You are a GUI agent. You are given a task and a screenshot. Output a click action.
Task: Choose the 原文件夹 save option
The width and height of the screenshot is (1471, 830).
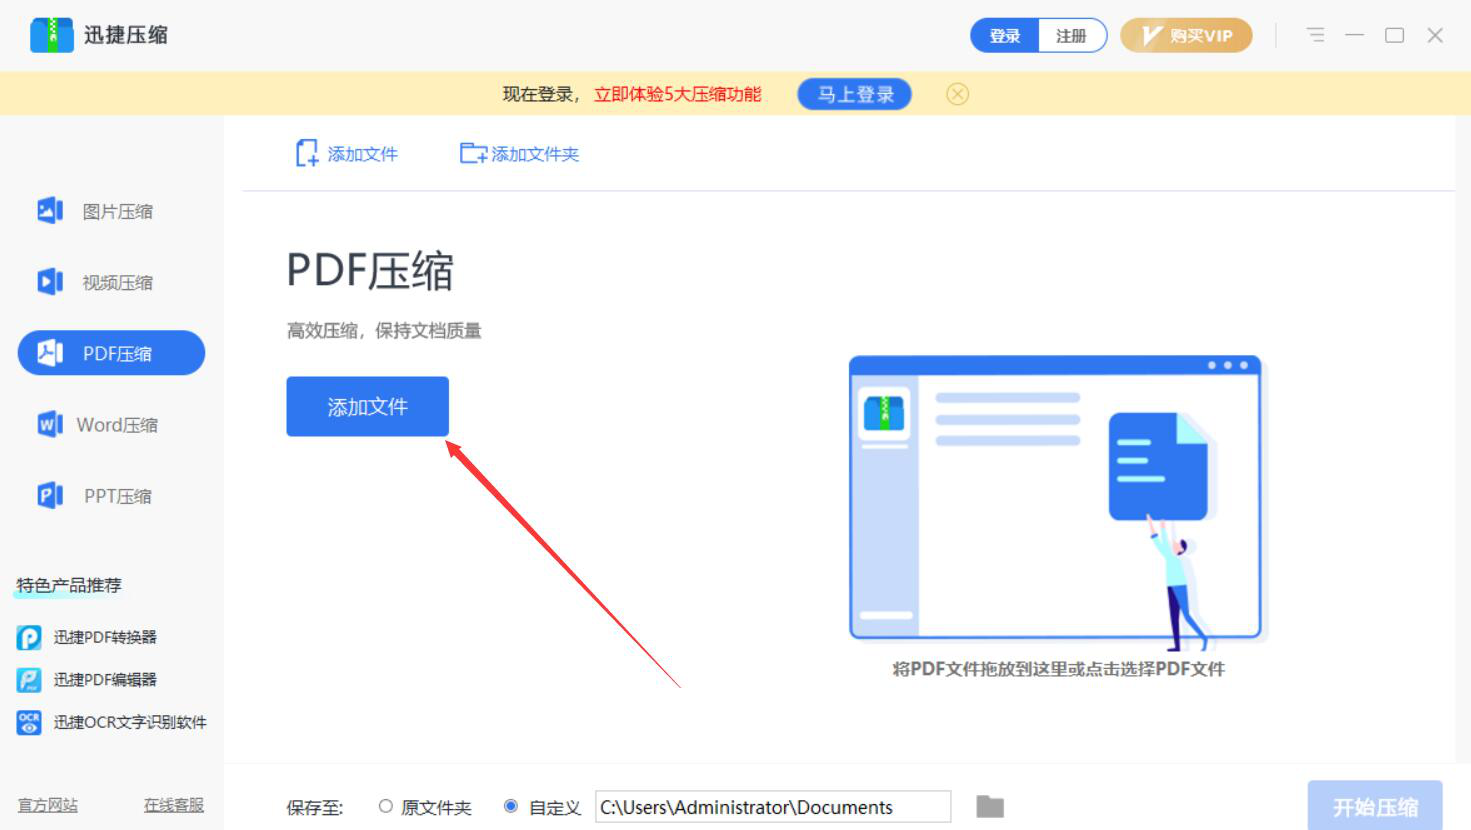[425, 807]
